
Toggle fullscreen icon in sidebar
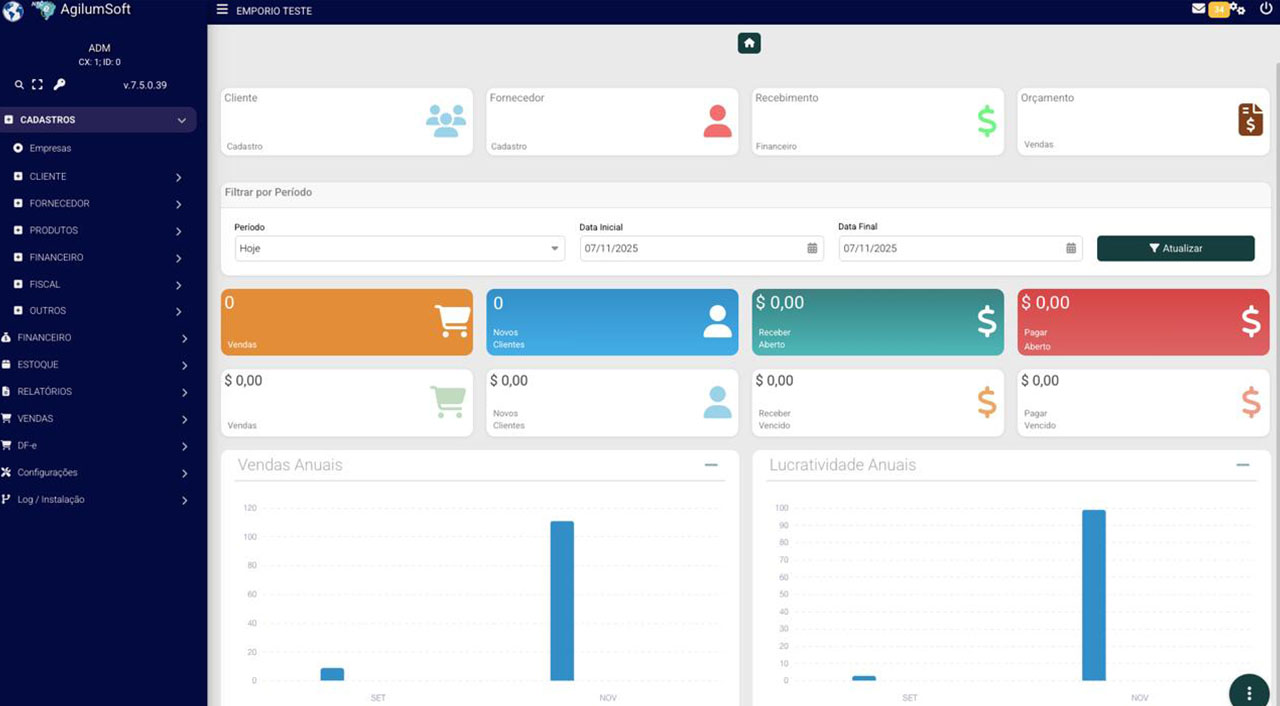[x=38, y=85]
